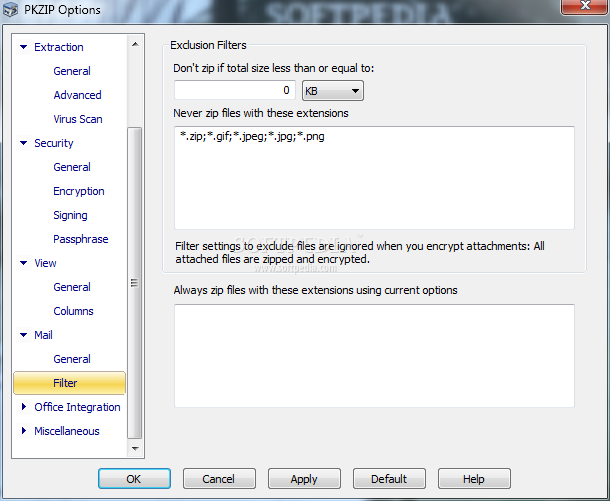Close the PKZIP Options dialog
The width and height of the screenshot is (610, 501).
point(584,6)
